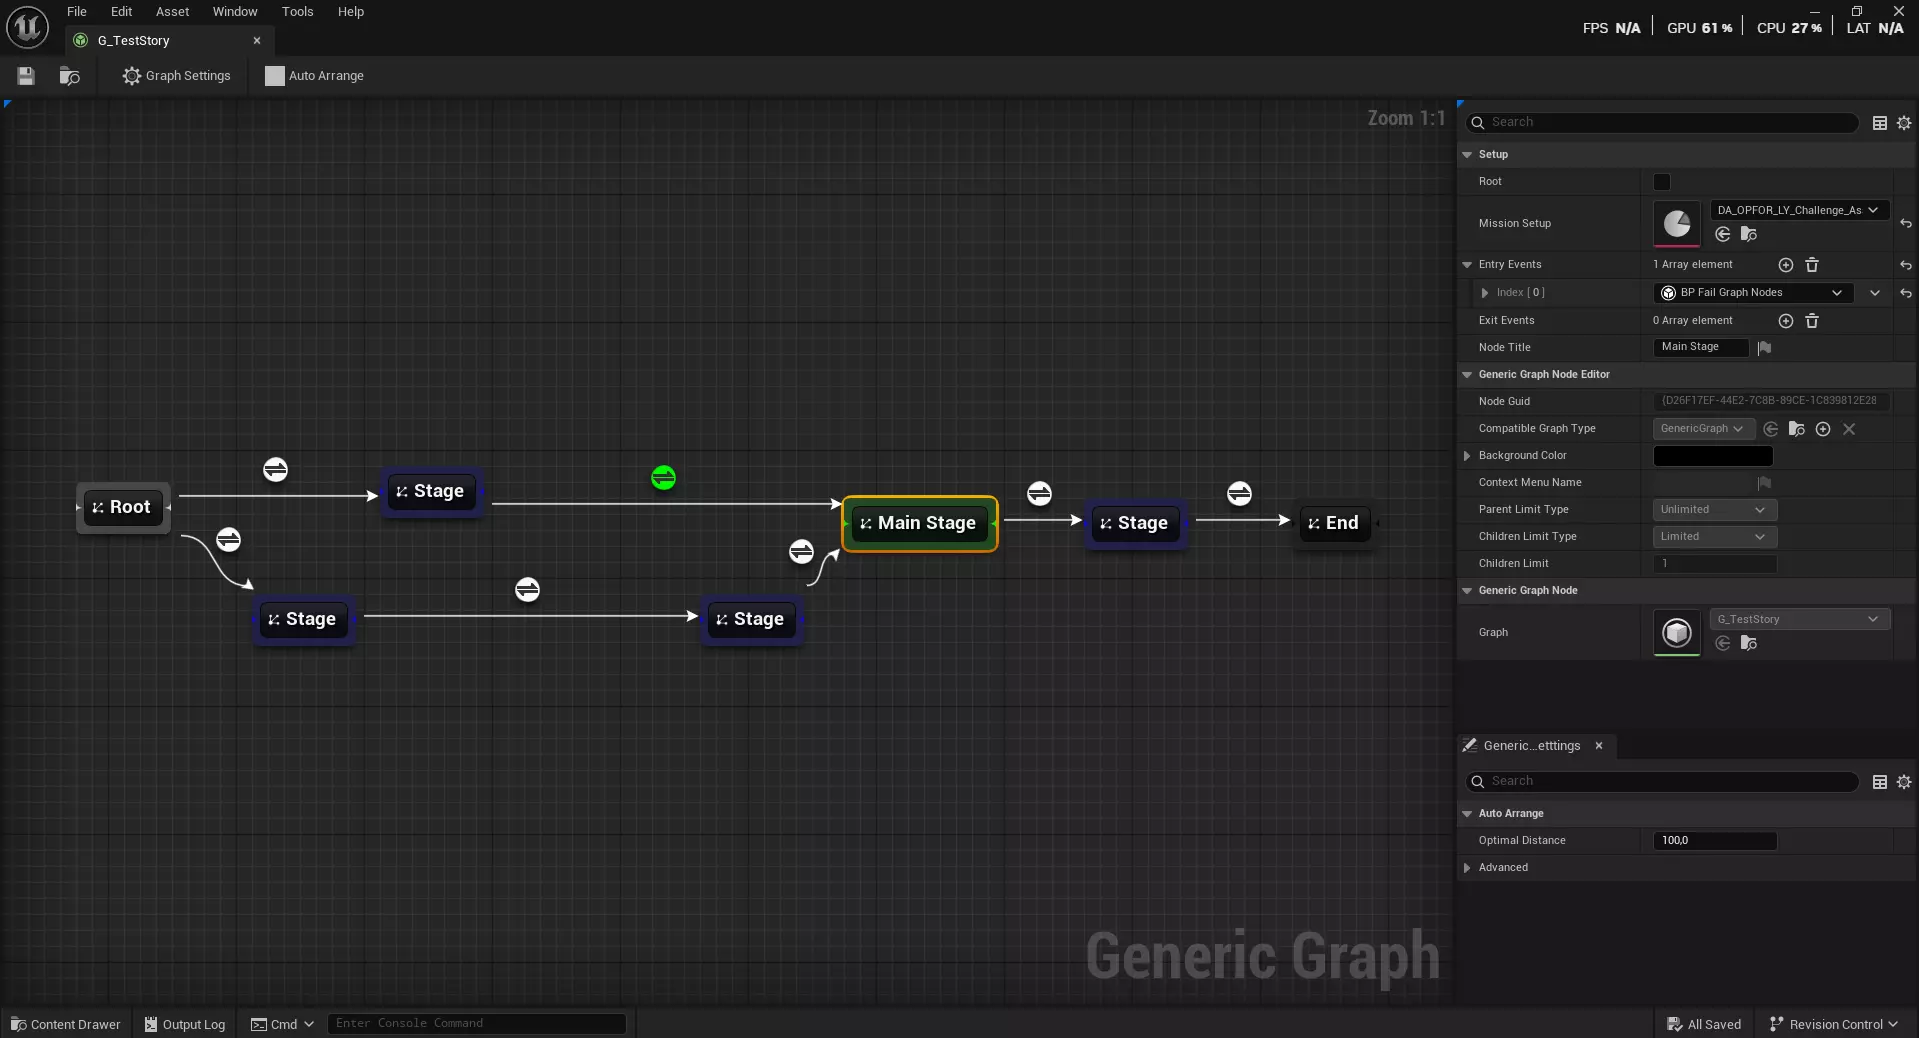This screenshot has height=1038, width=1919.
Task: Open the Background Color swatch picker
Action: coord(1713,456)
